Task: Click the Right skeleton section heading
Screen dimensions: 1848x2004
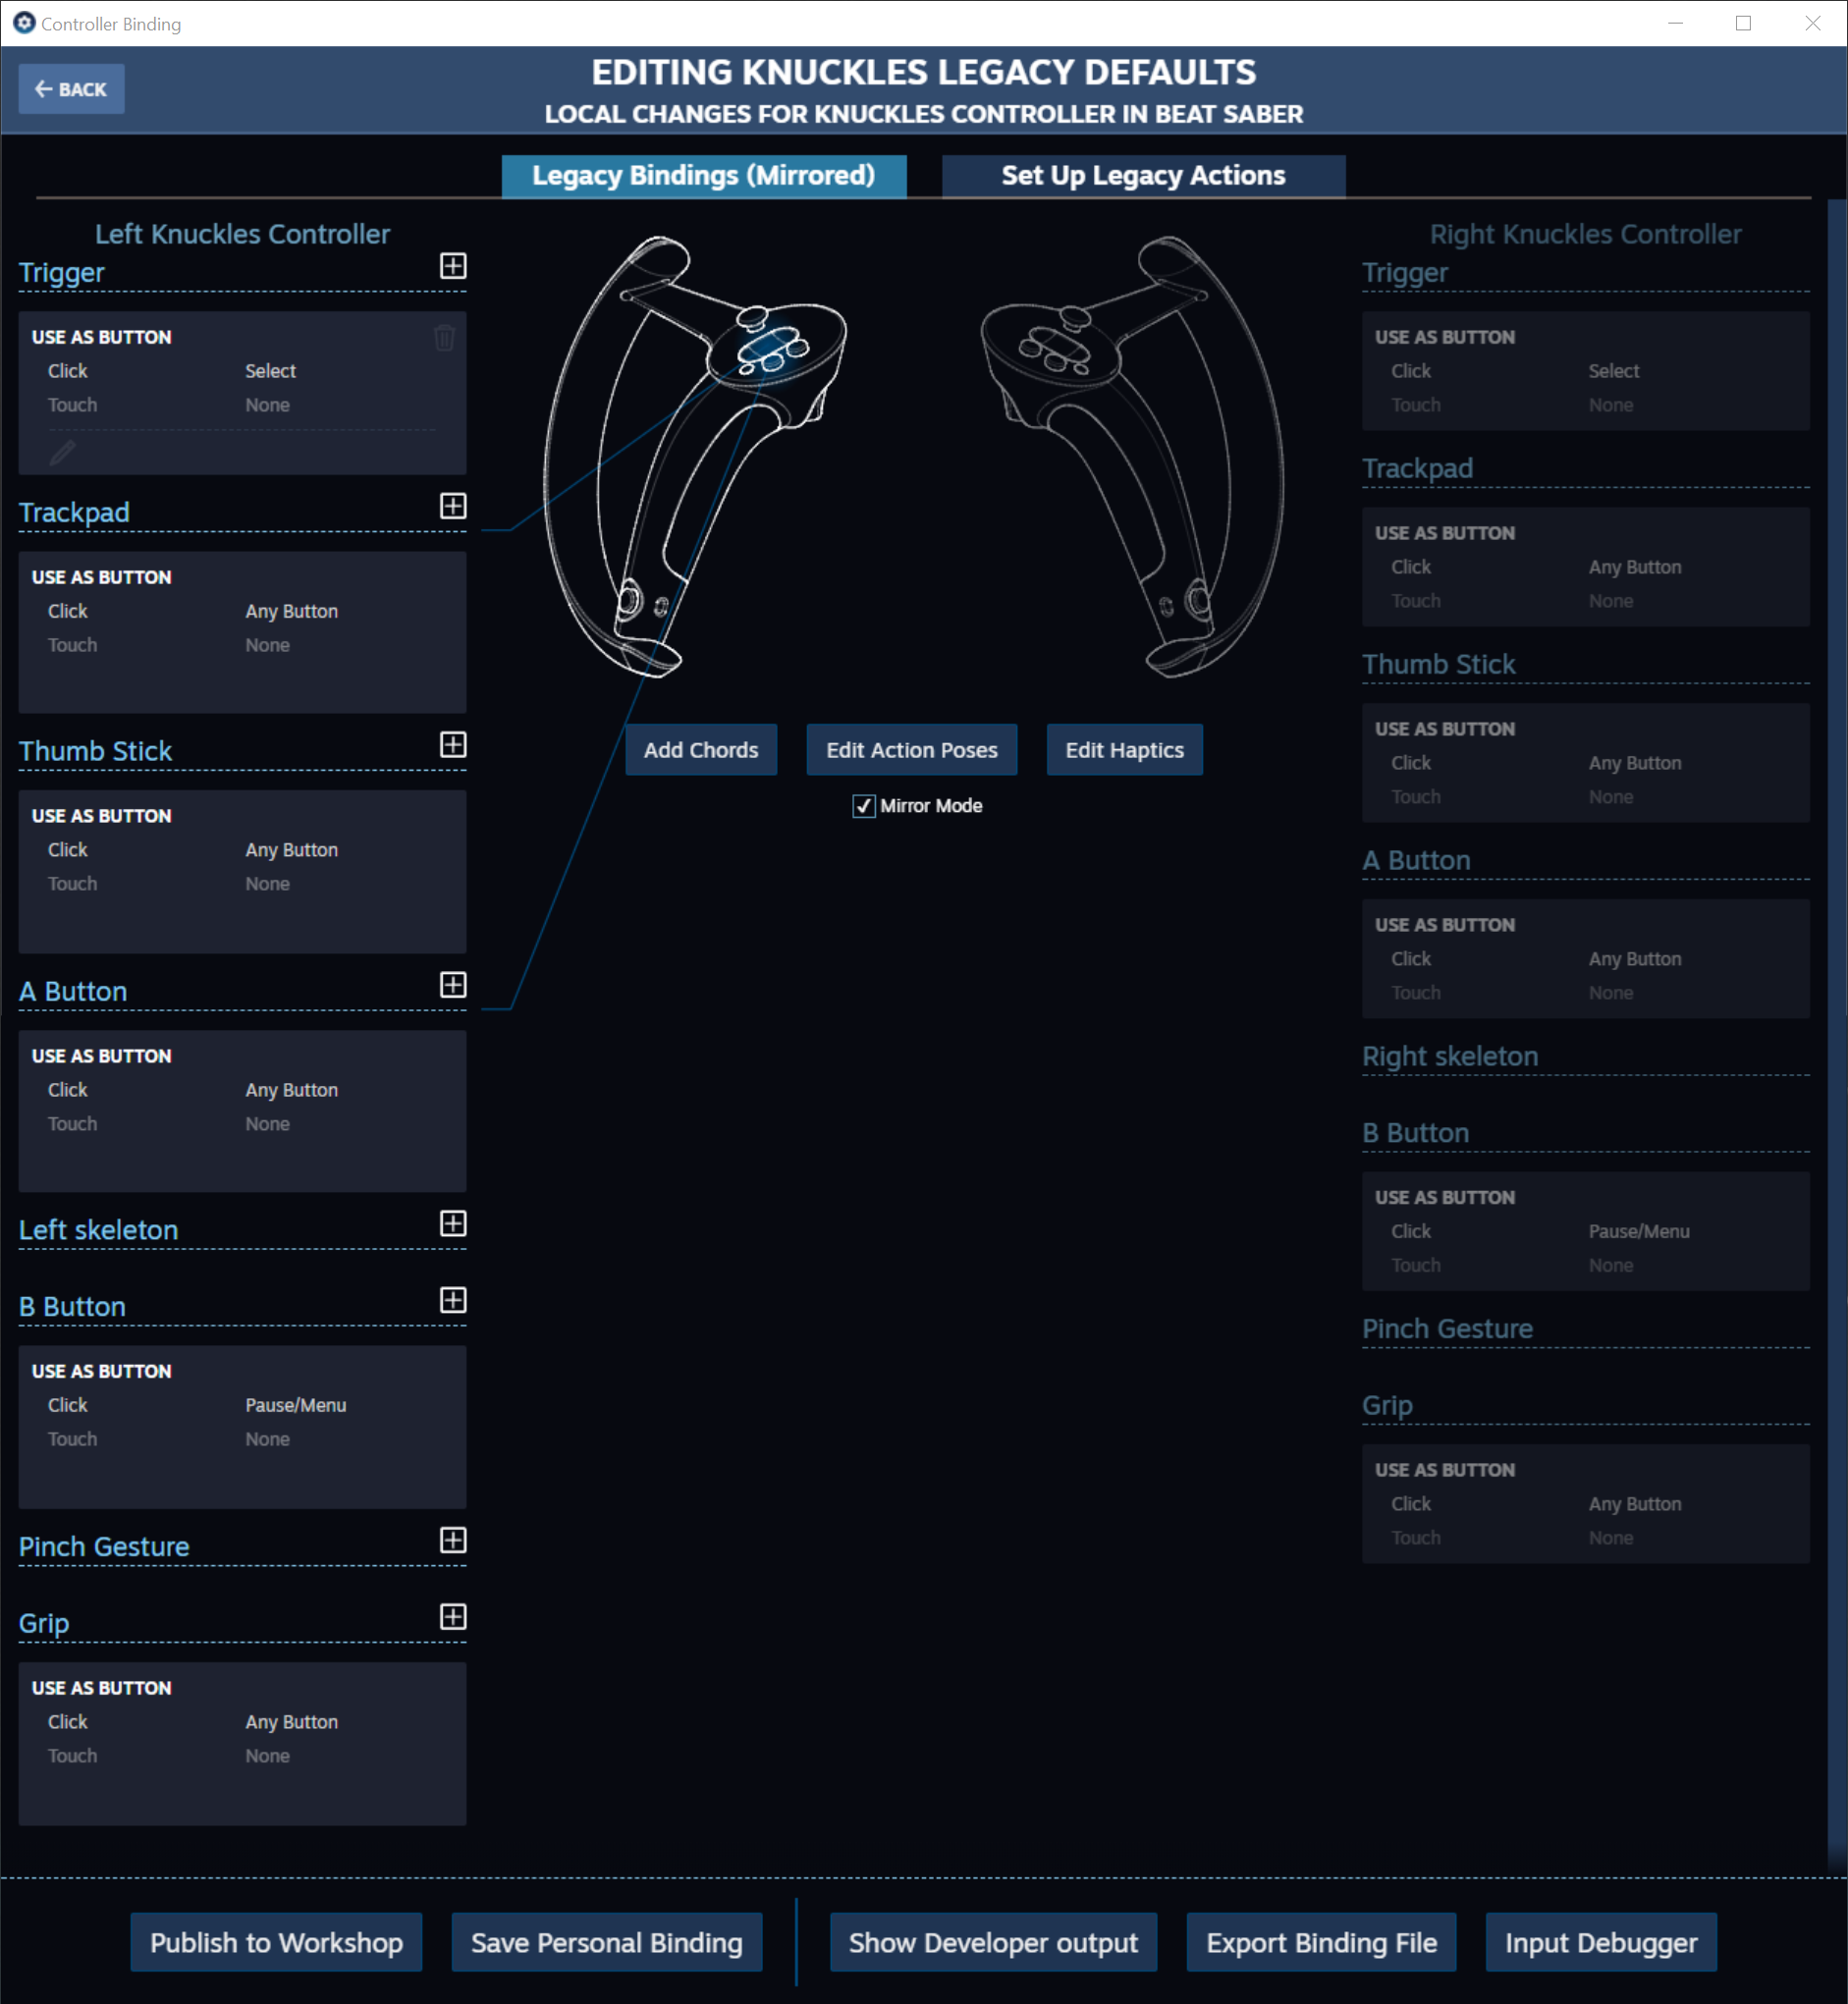Action: pos(1450,1057)
